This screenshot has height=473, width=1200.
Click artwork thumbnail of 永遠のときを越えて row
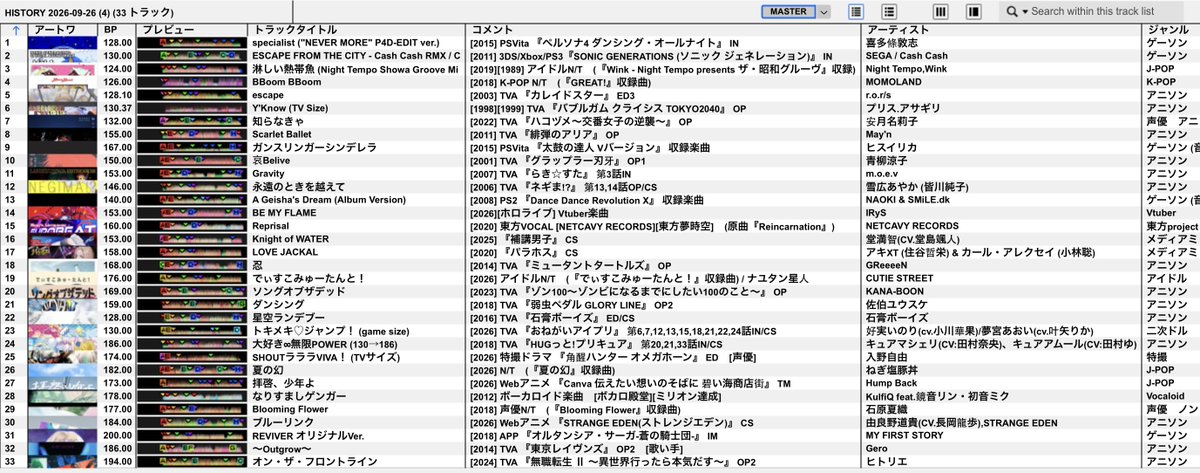tap(63, 186)
